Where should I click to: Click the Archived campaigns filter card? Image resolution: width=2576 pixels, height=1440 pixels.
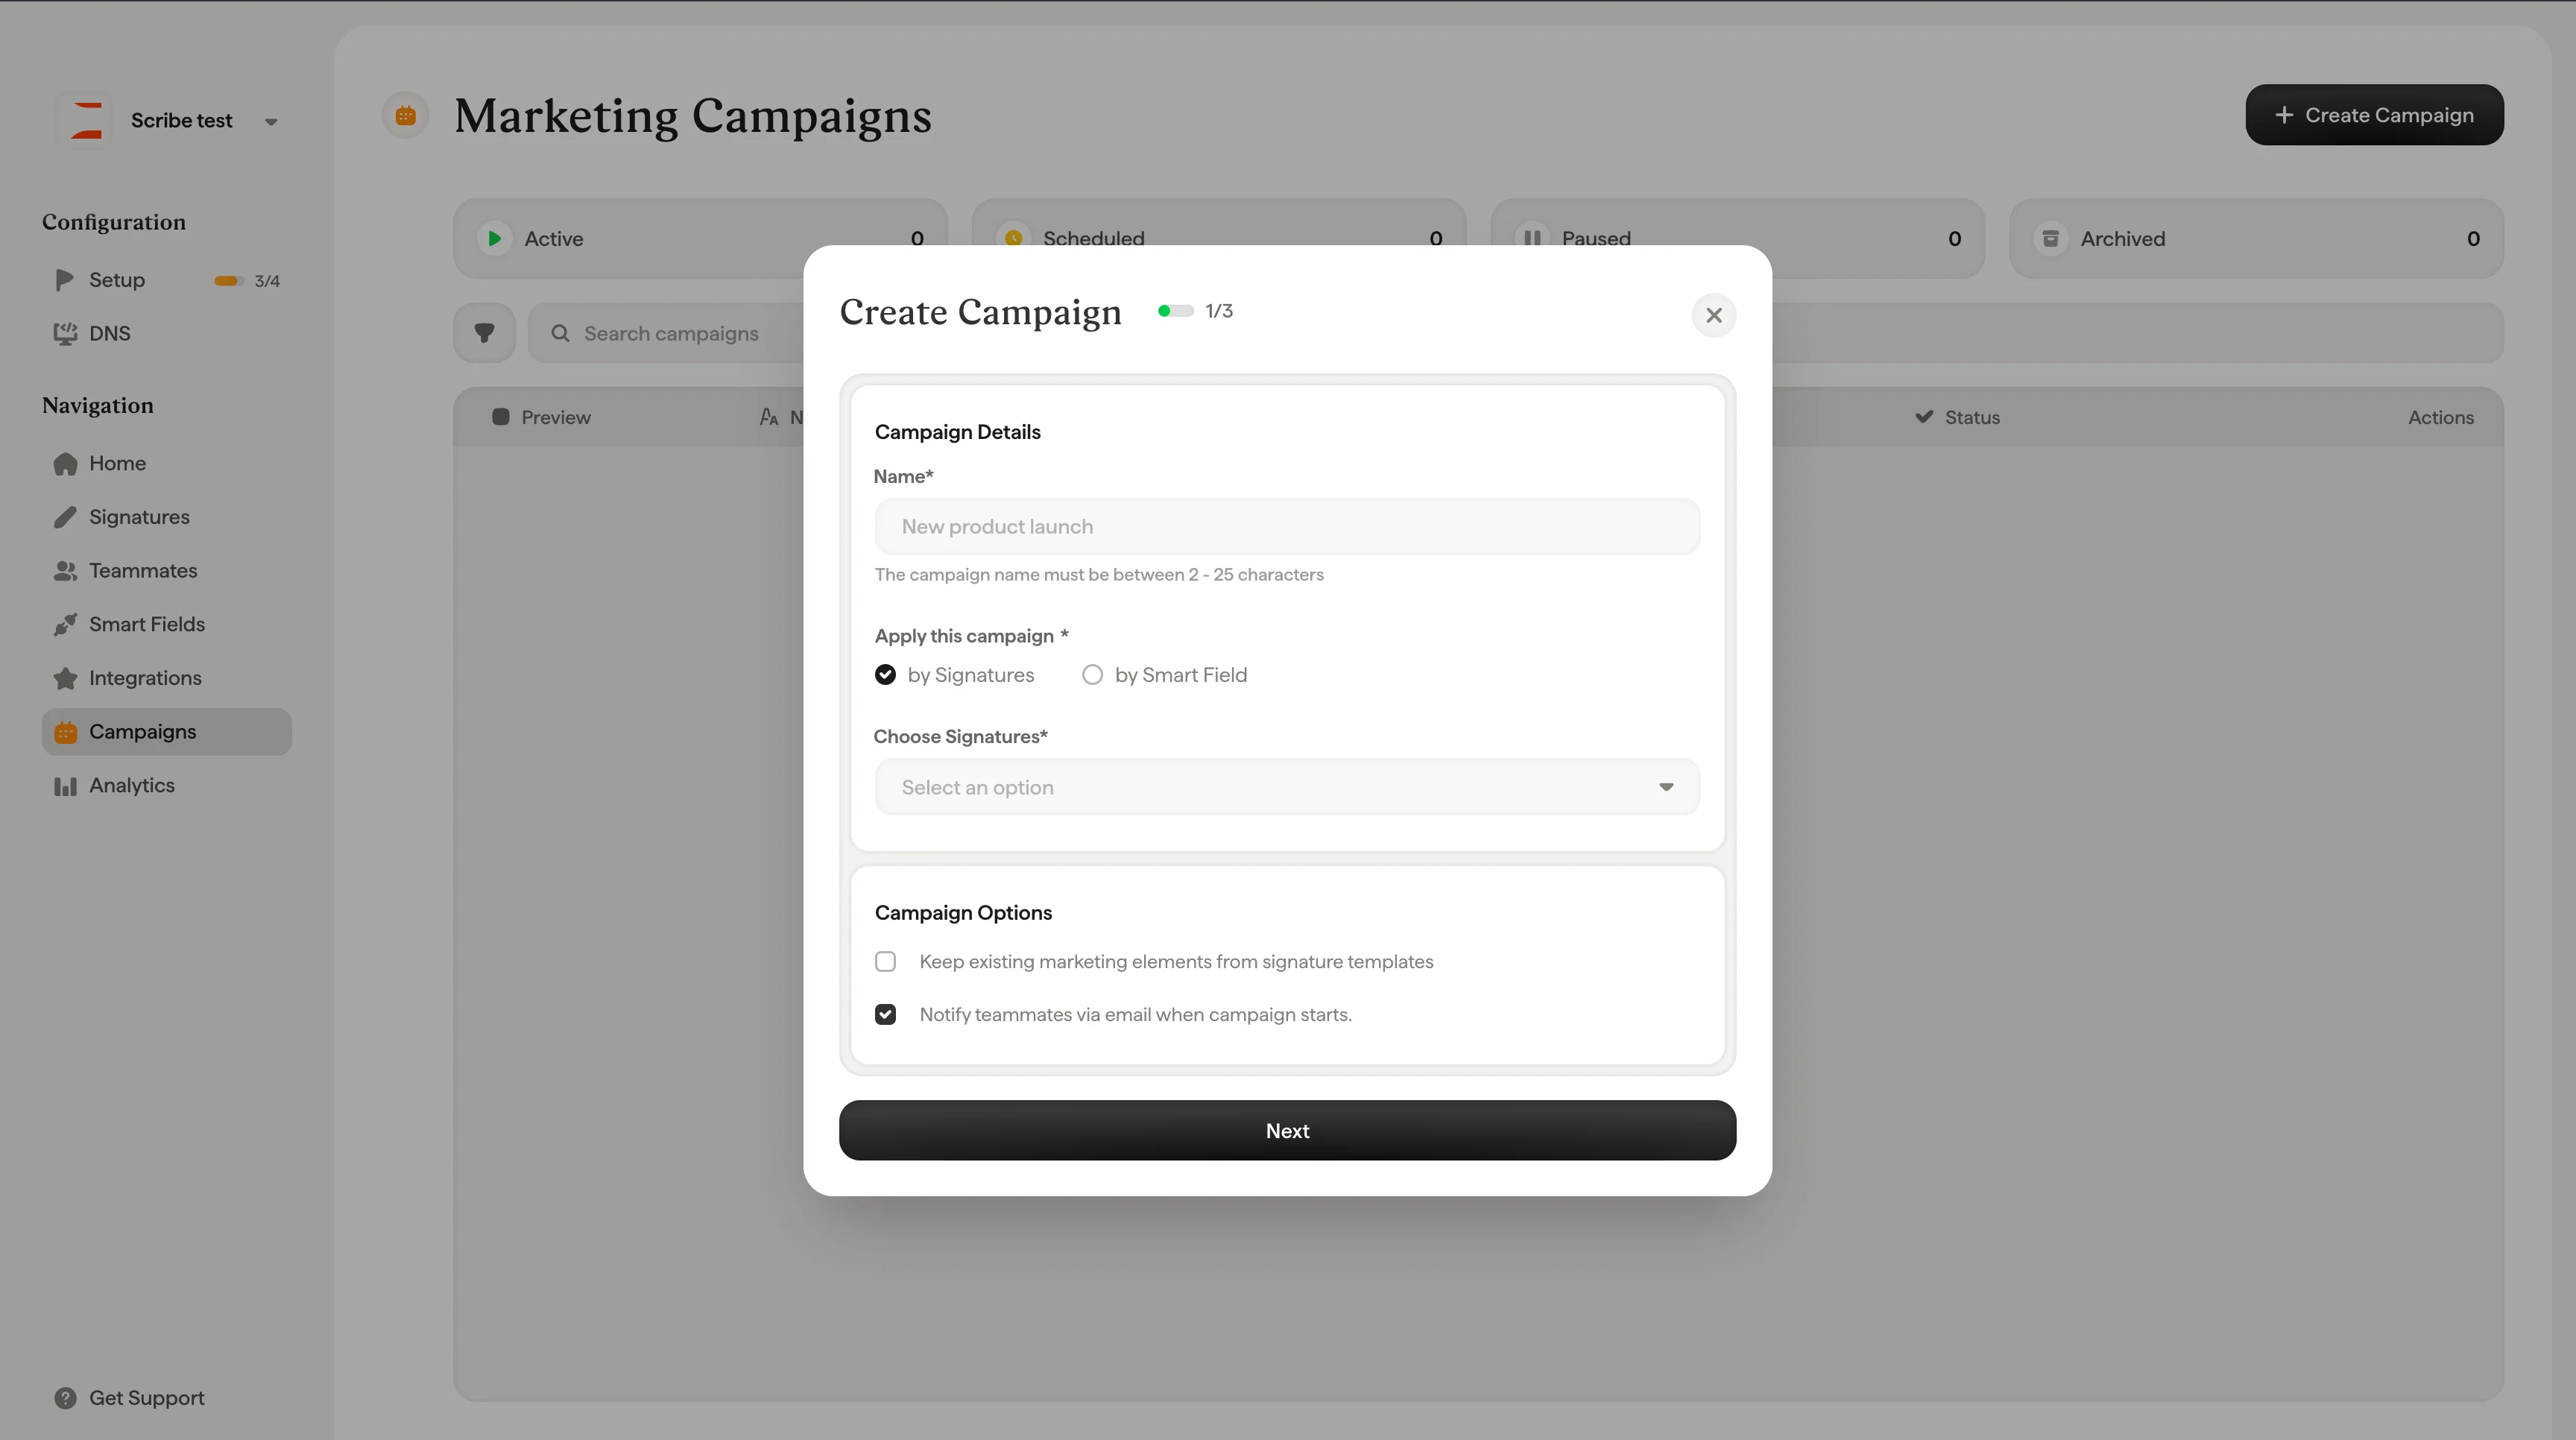2256,238
